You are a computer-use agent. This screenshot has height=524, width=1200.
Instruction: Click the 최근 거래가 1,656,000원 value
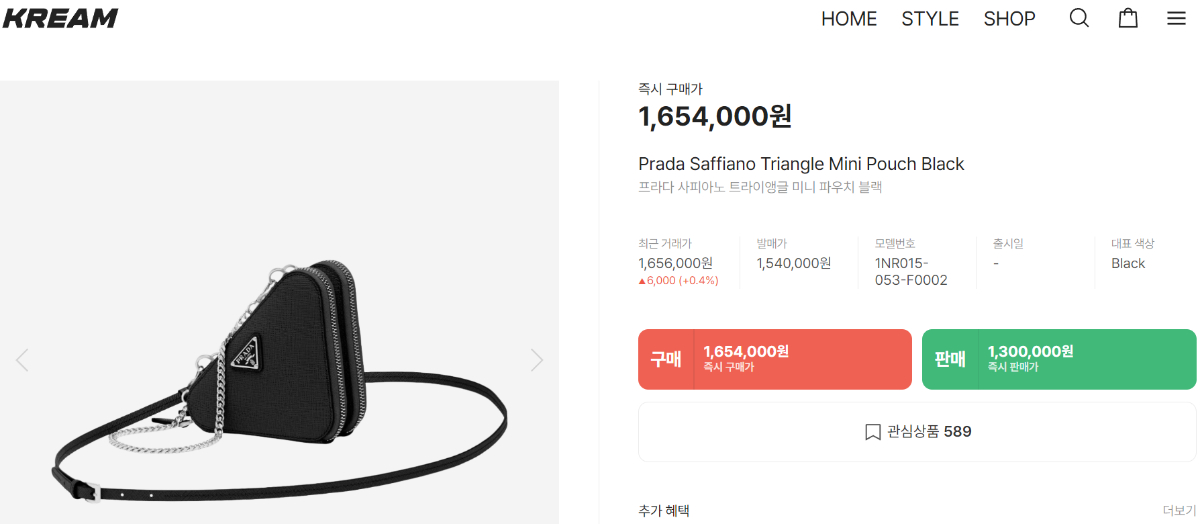pos(675,263)
